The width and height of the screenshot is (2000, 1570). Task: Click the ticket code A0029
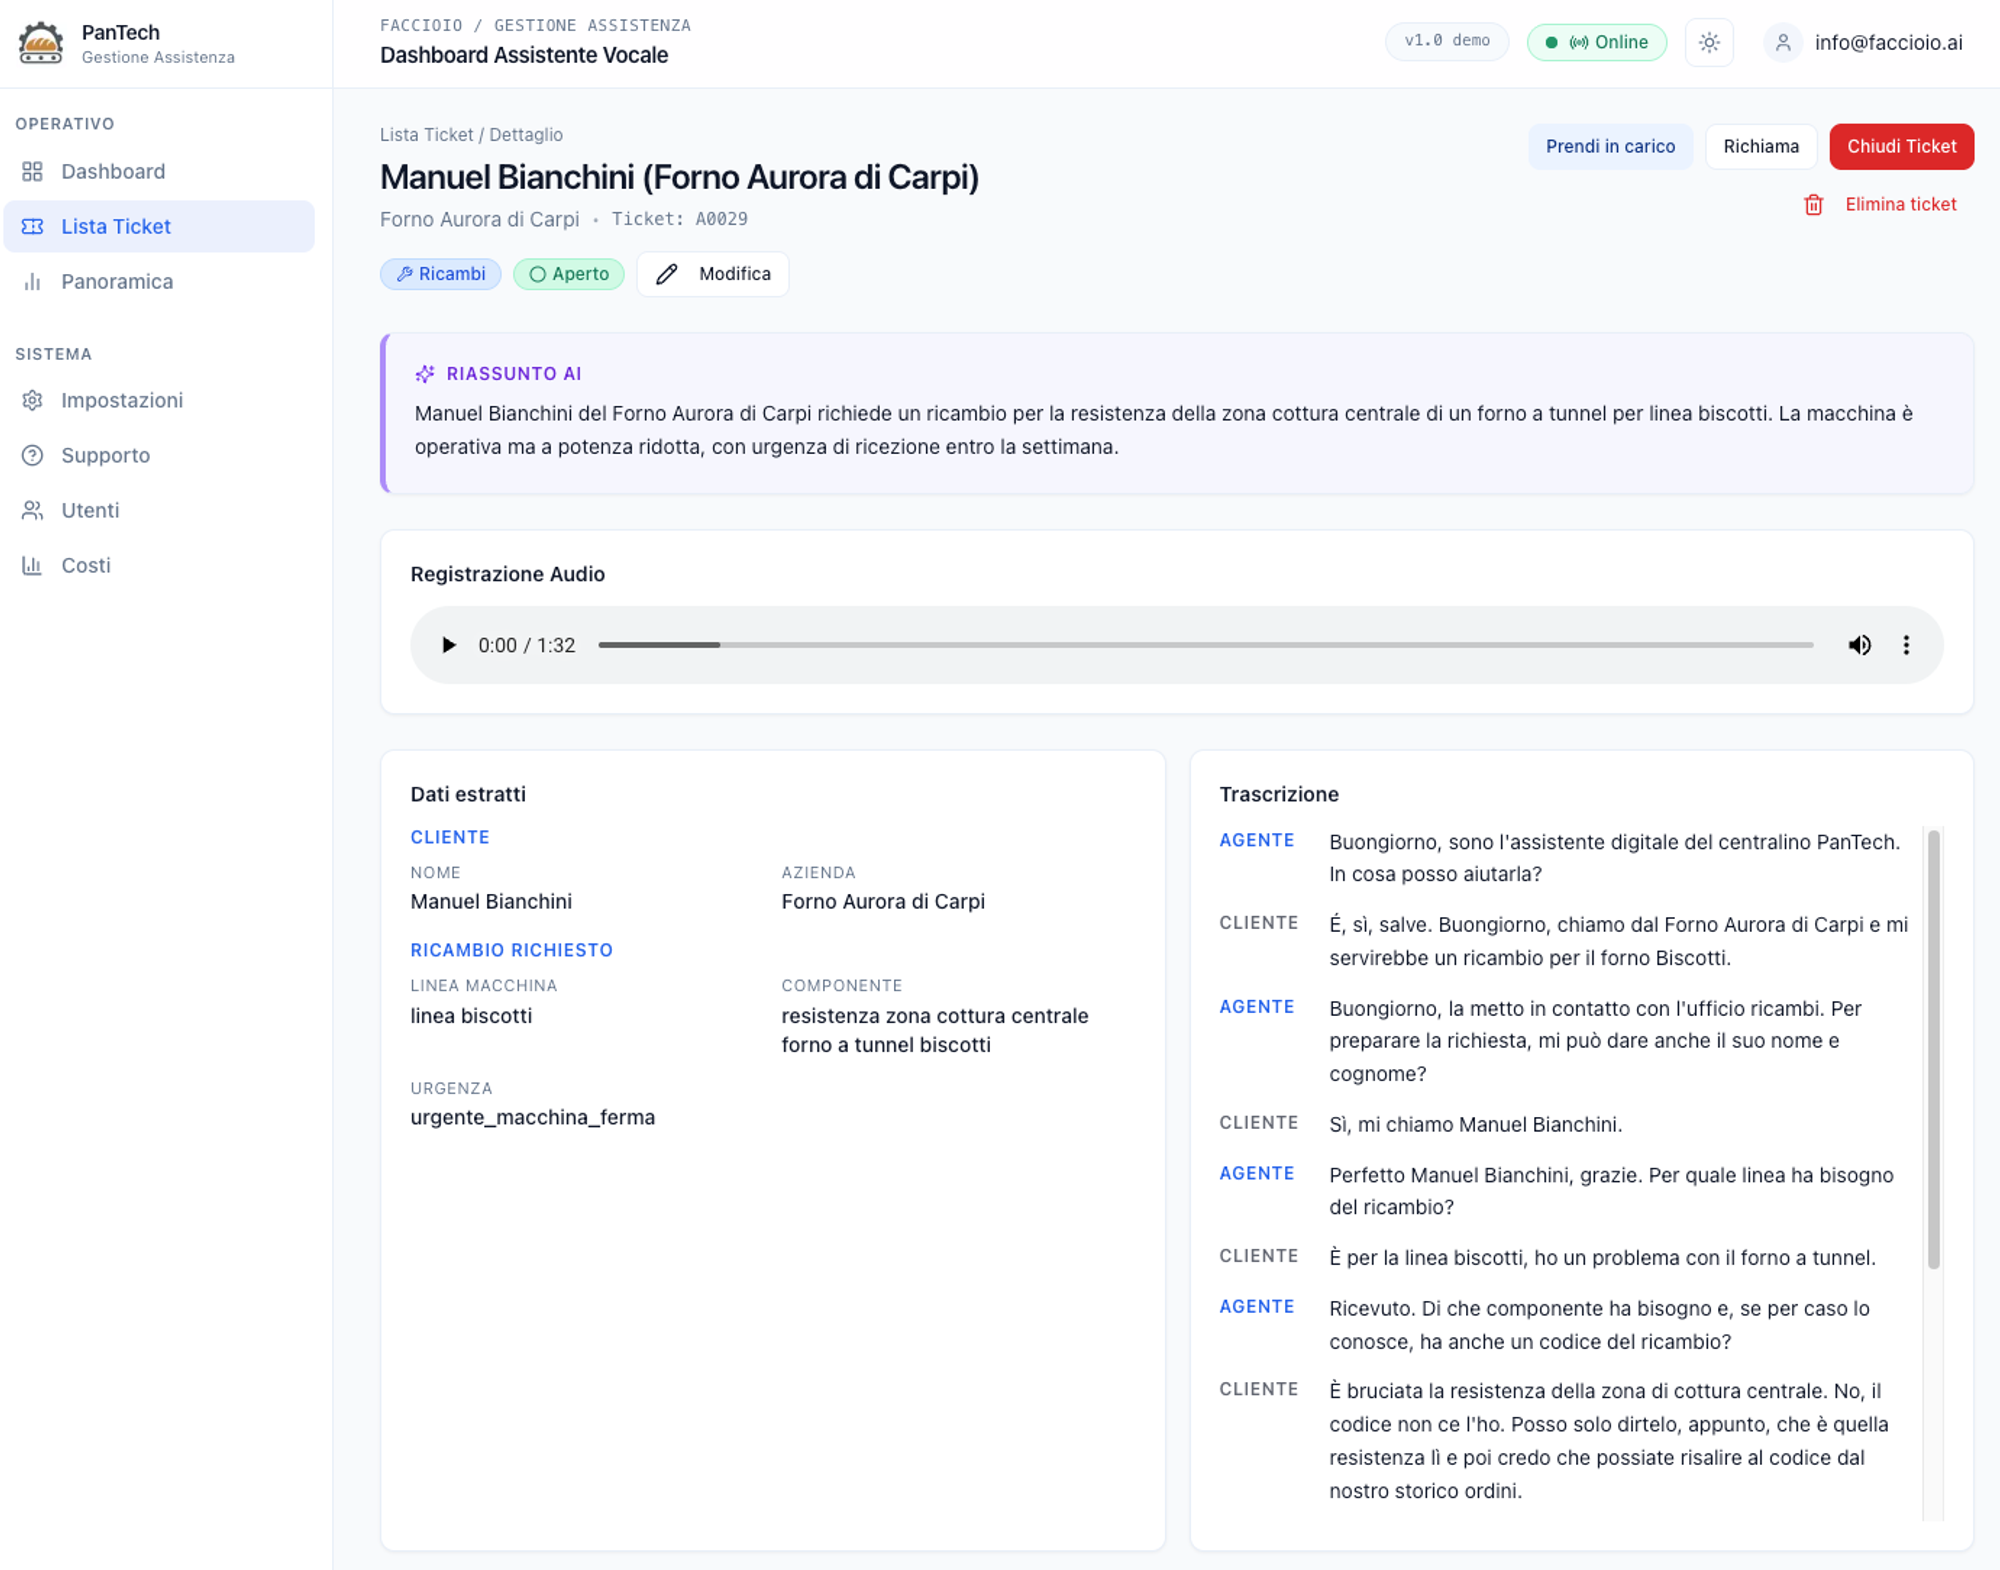[x=721, y=219]
